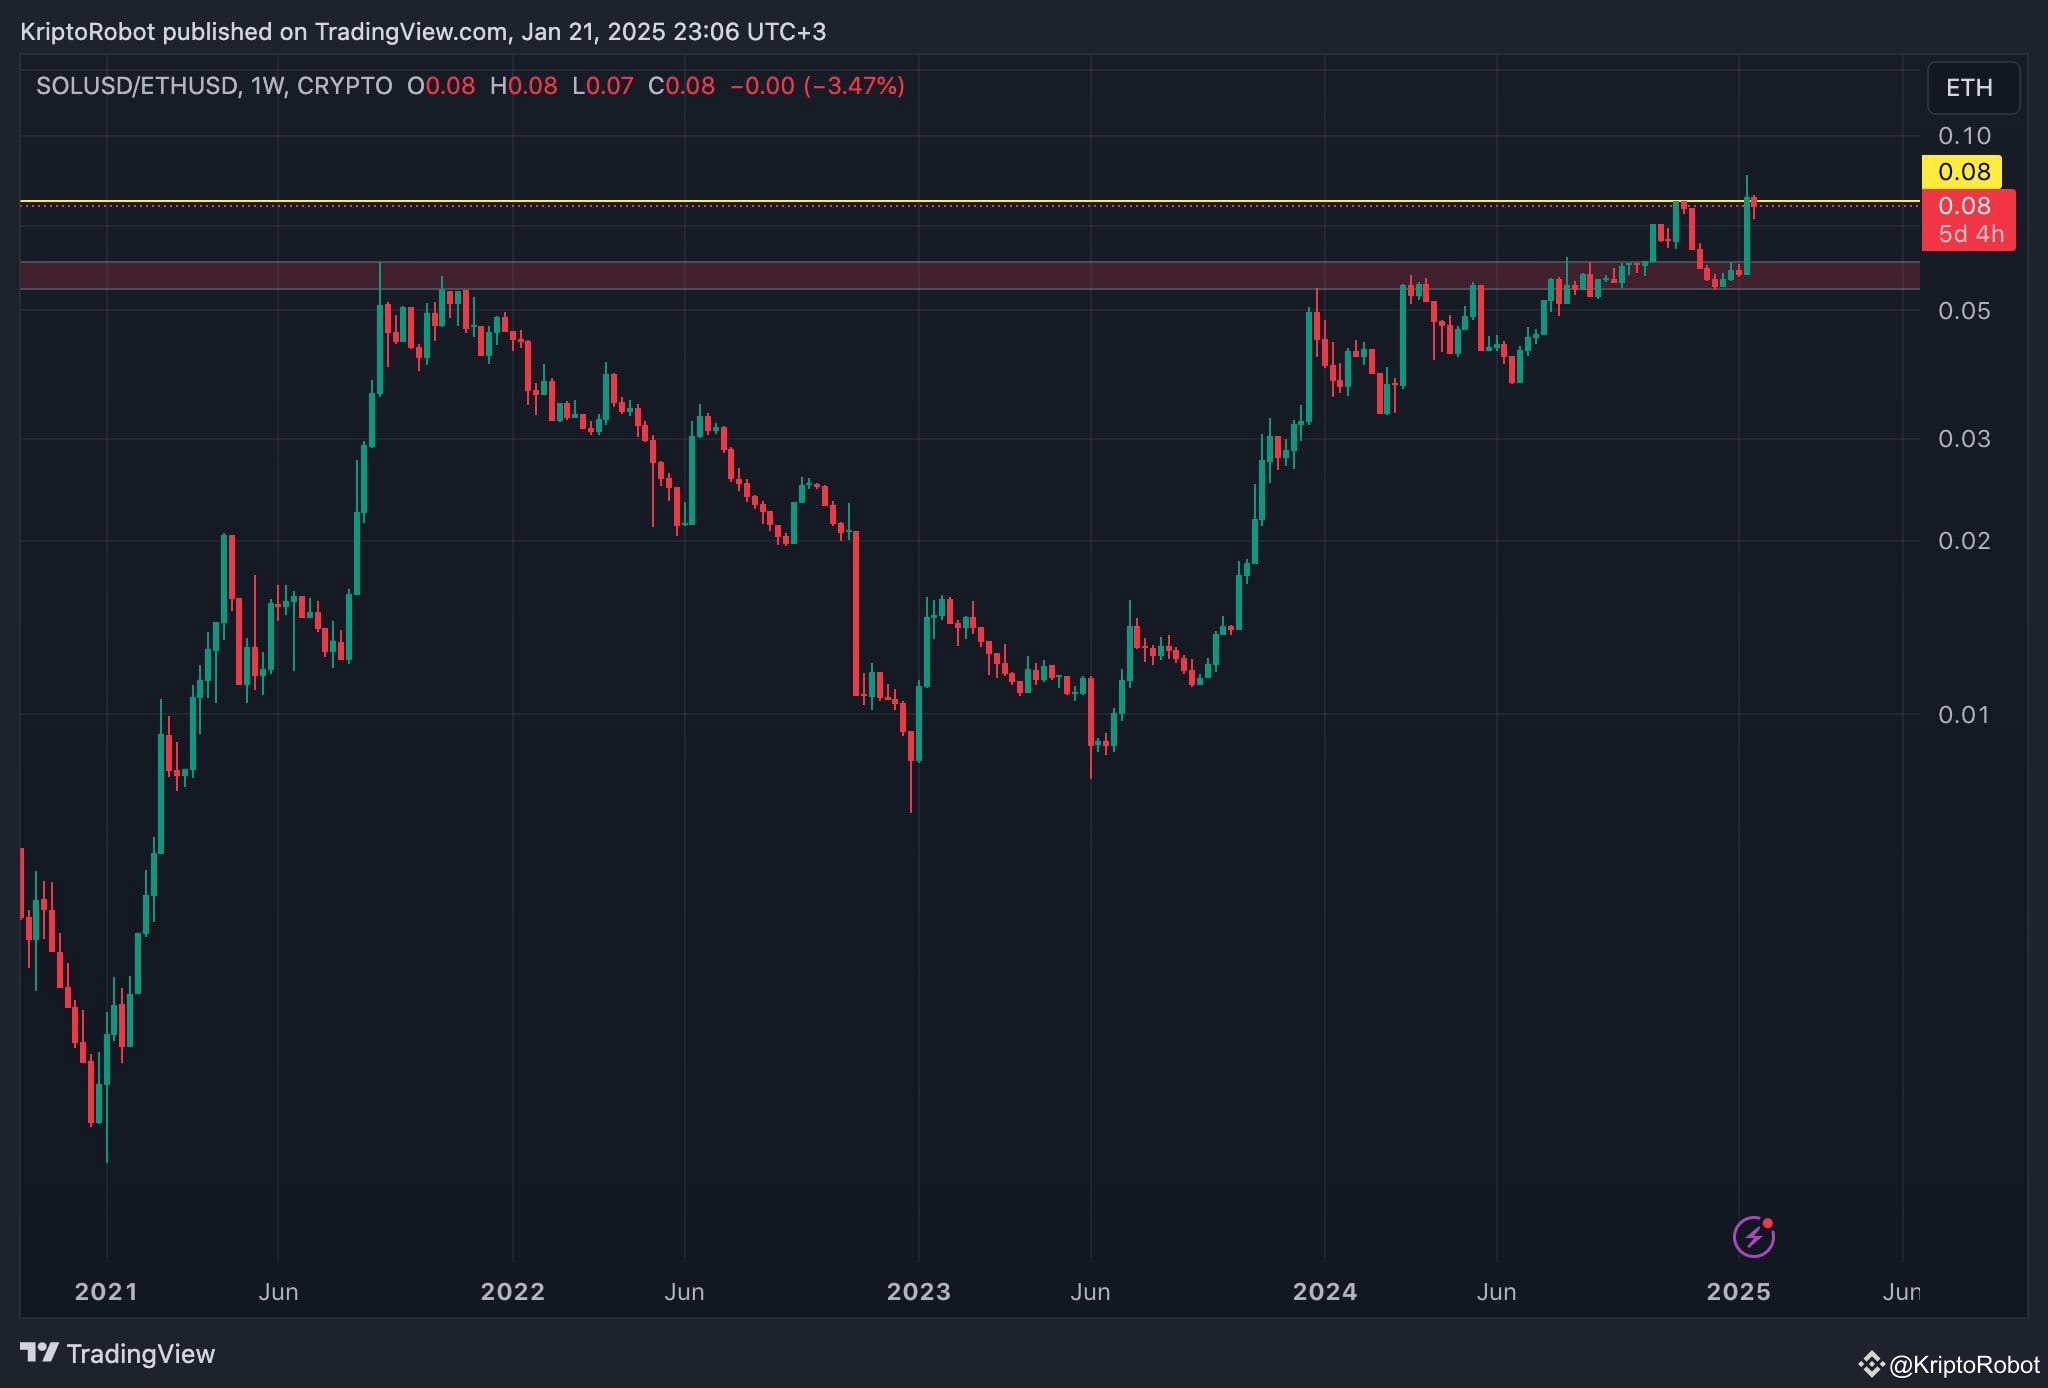Click the purple lightning bolt icon
The height and width of the screenshot is (1388, 2048).
pos(1753,1237)
